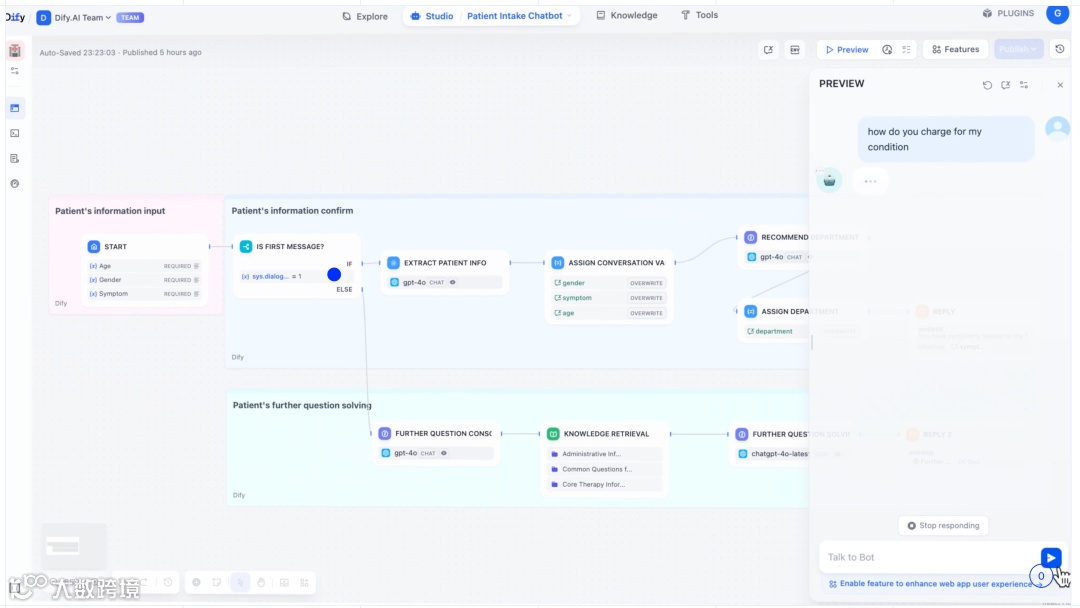Click gpt-4o model in EXTRACT PATIENT INFO

pyautogui.click(x=445, y=282)
